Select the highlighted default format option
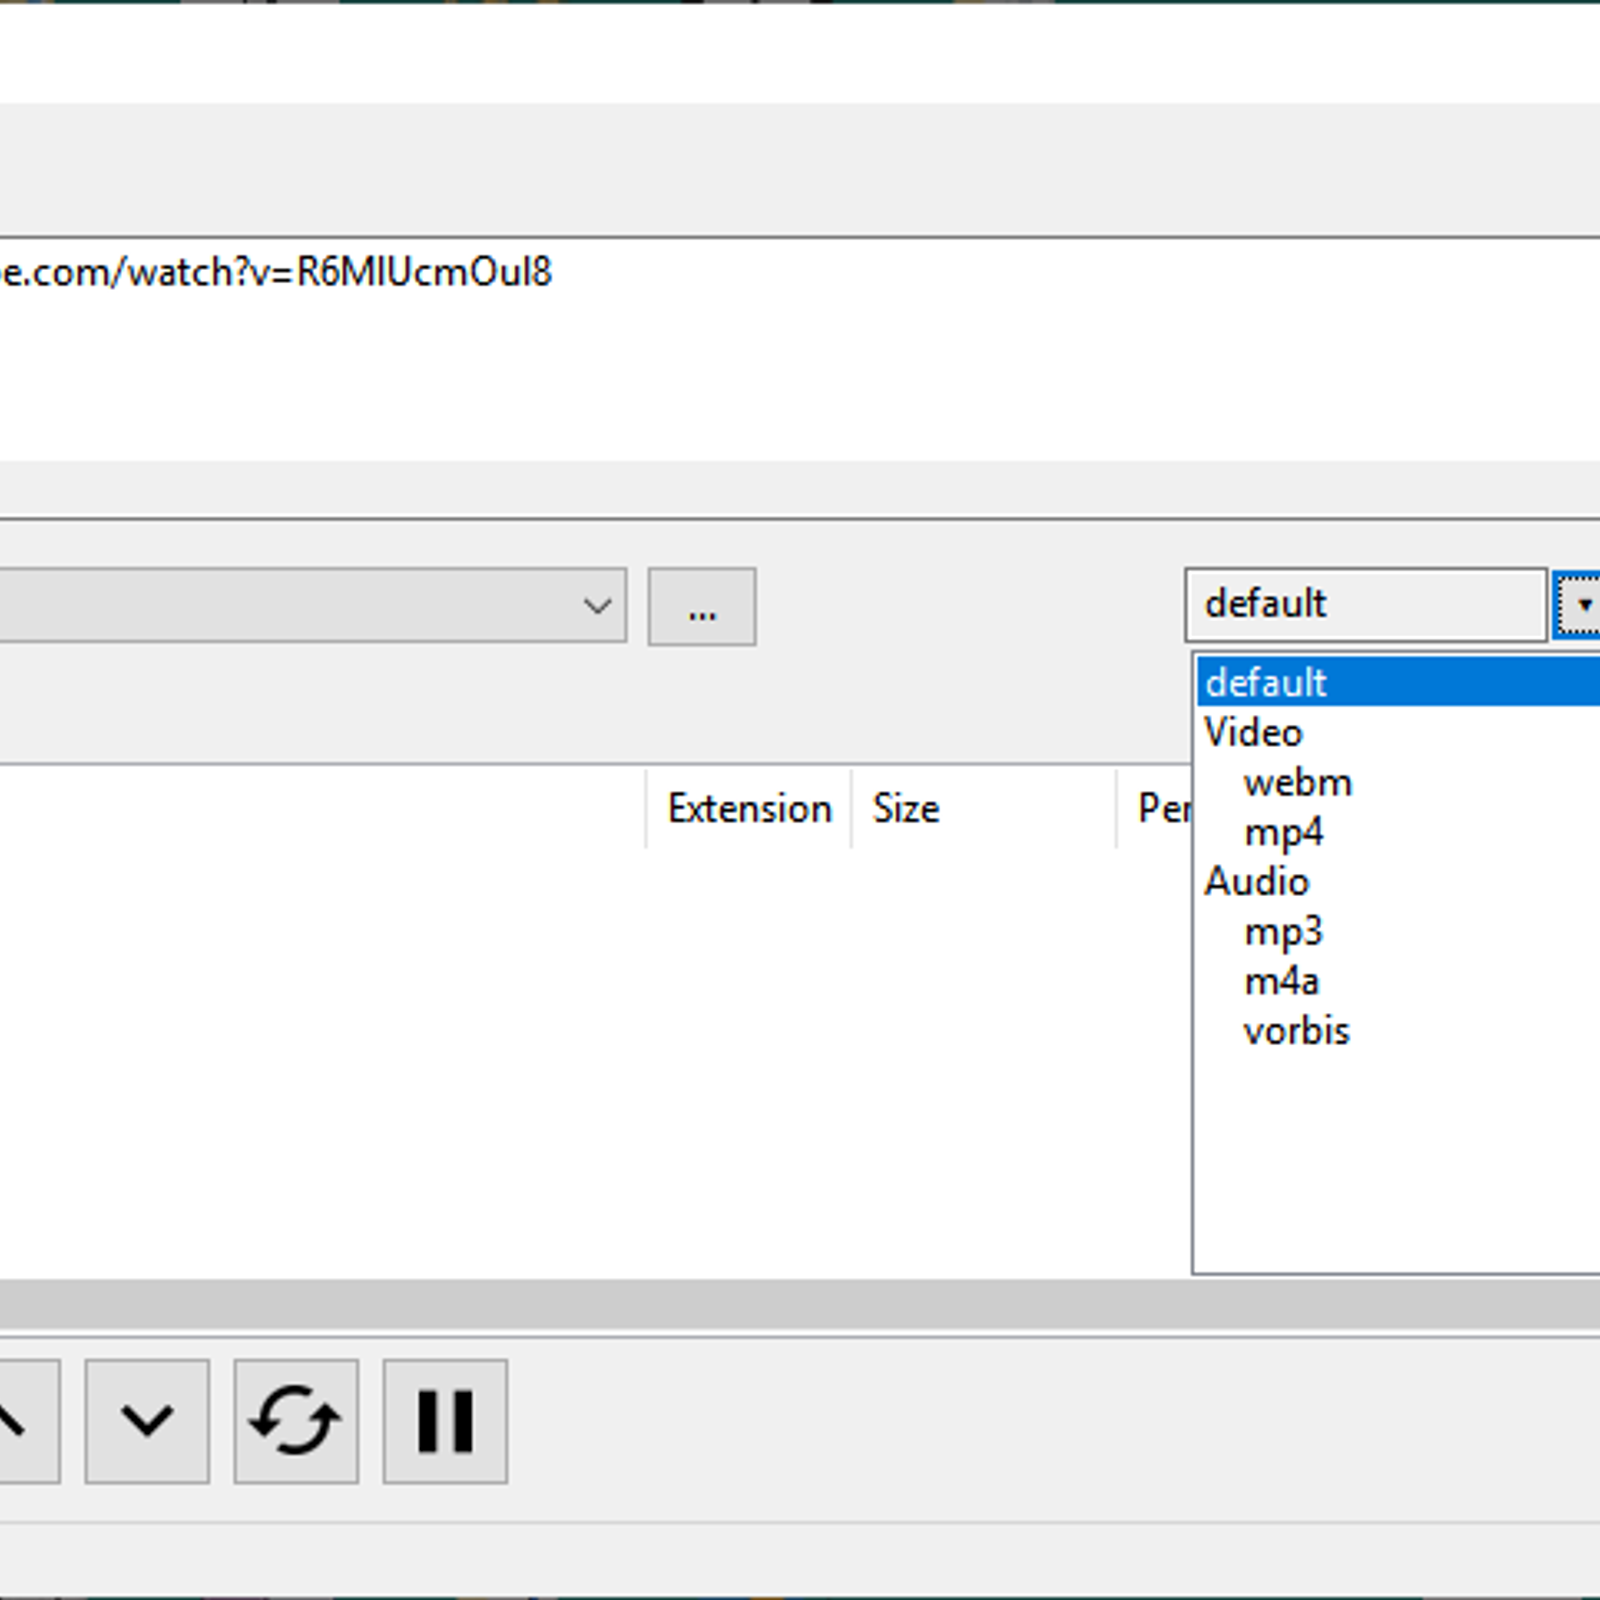The height and width of the screenshot is (1600, 1600). pos(1398,682)
